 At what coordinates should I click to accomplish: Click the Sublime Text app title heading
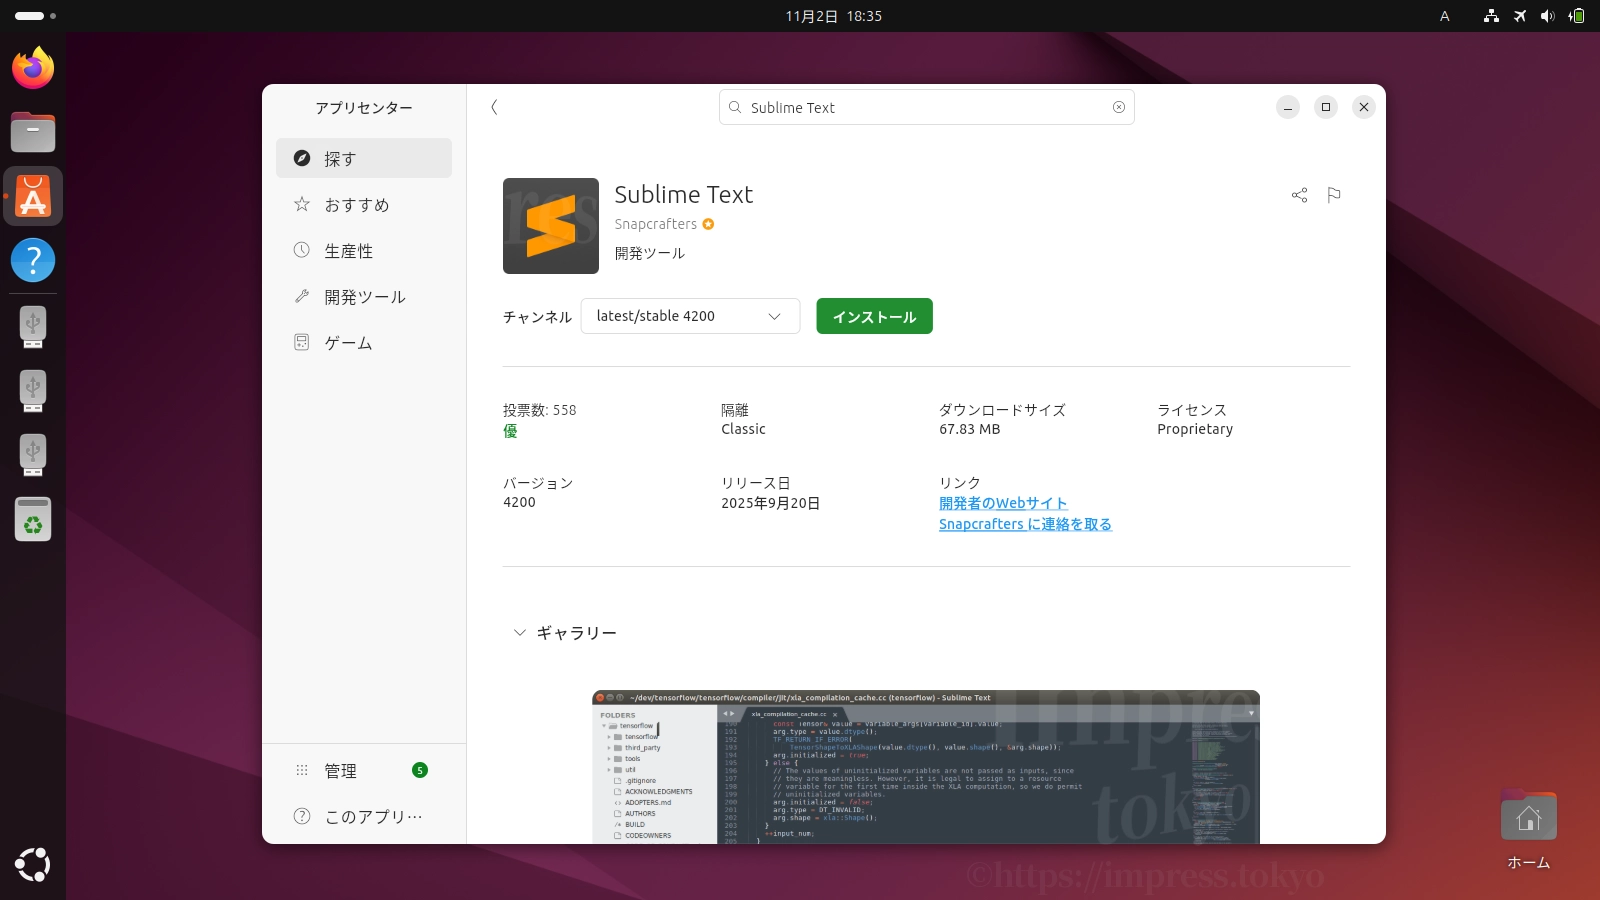(x=684, y=194)
